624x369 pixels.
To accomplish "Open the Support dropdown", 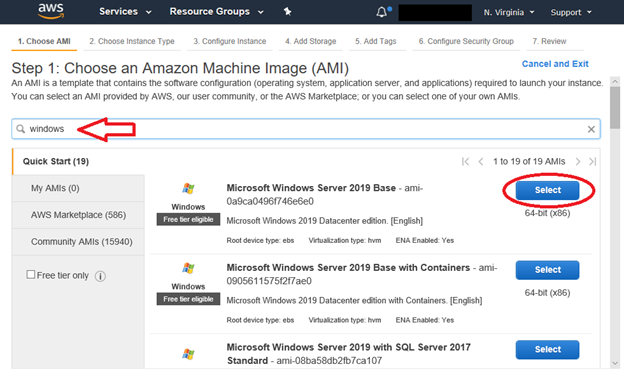I will click(571, 12).
